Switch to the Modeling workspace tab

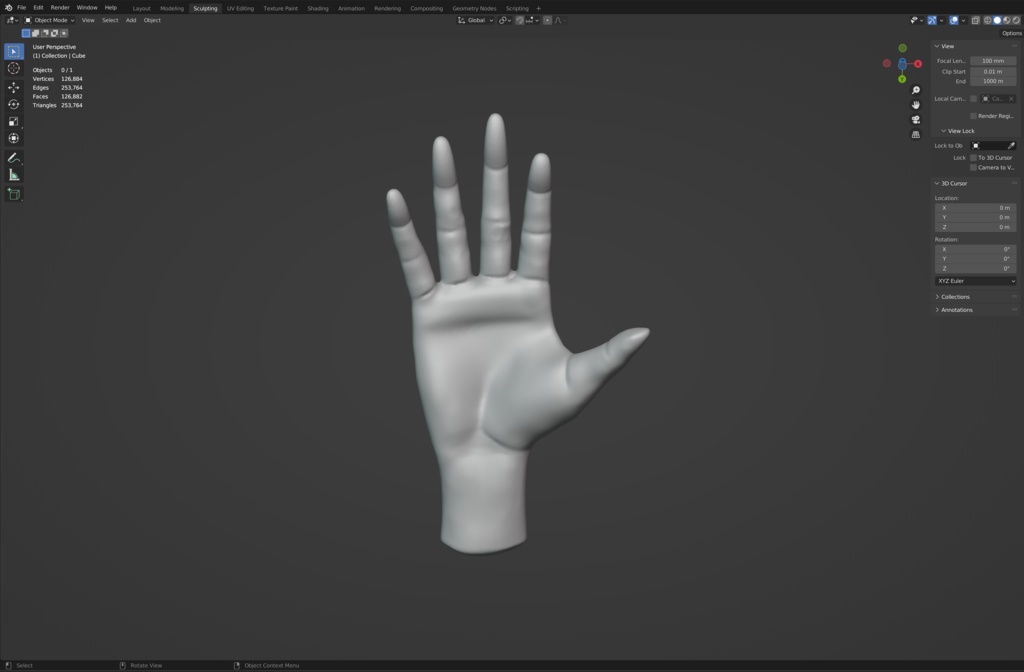pyautogui.click(x=172, y=8)
